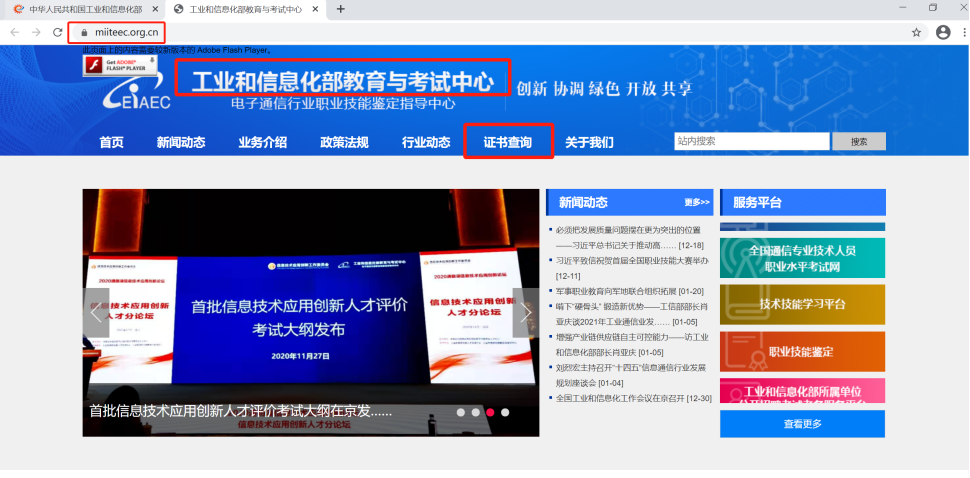Click the Adobe Flash Player notice text
Image resolution: width=970 pixels, height=478 pixels.
click(x=177, y=50)
